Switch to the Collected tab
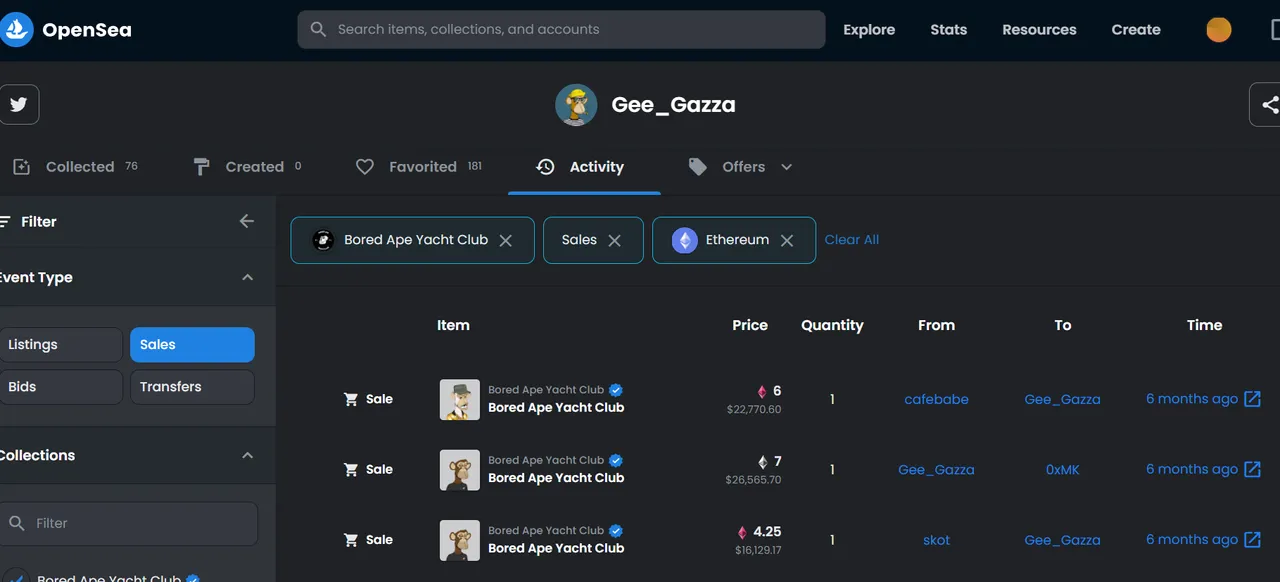1280x582 pixels. tap(74, 167)
